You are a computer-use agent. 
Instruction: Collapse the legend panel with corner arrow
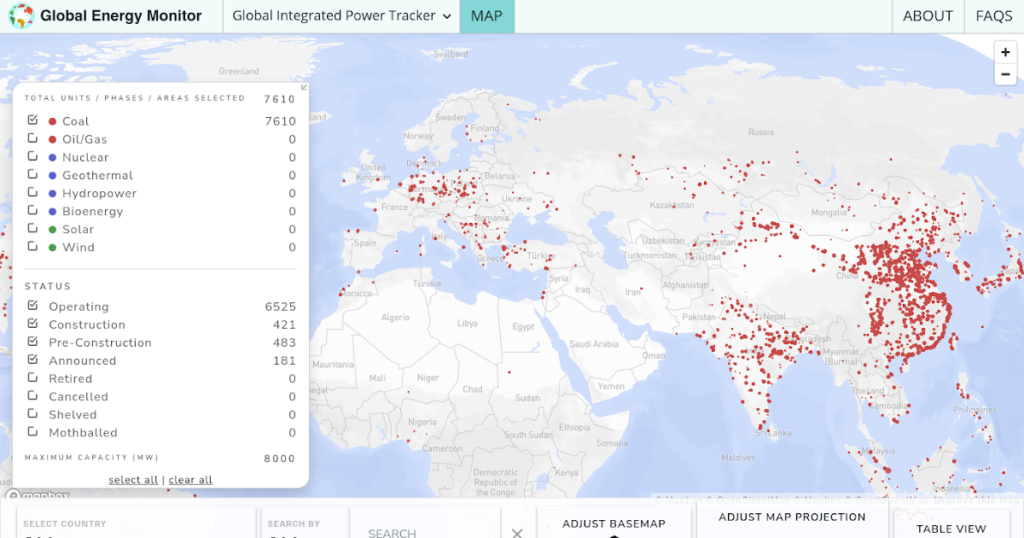(304, 88)
